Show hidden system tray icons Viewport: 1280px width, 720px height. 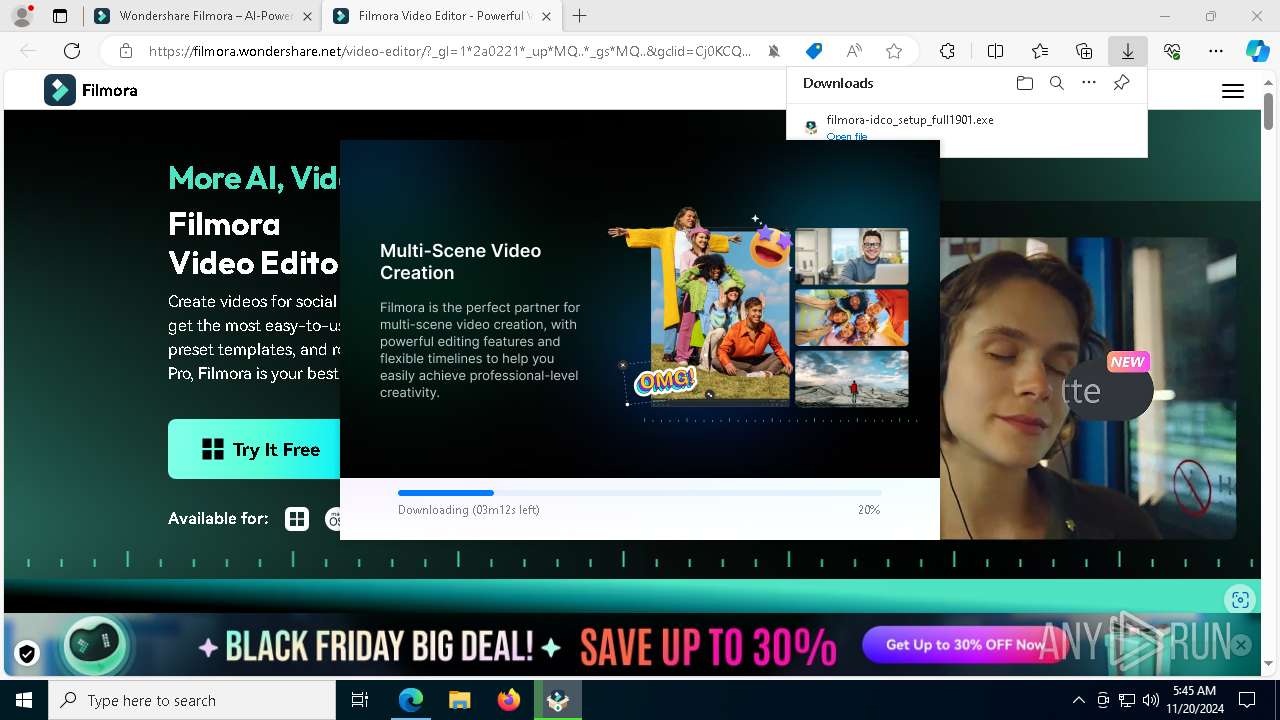pos(1078,700)
